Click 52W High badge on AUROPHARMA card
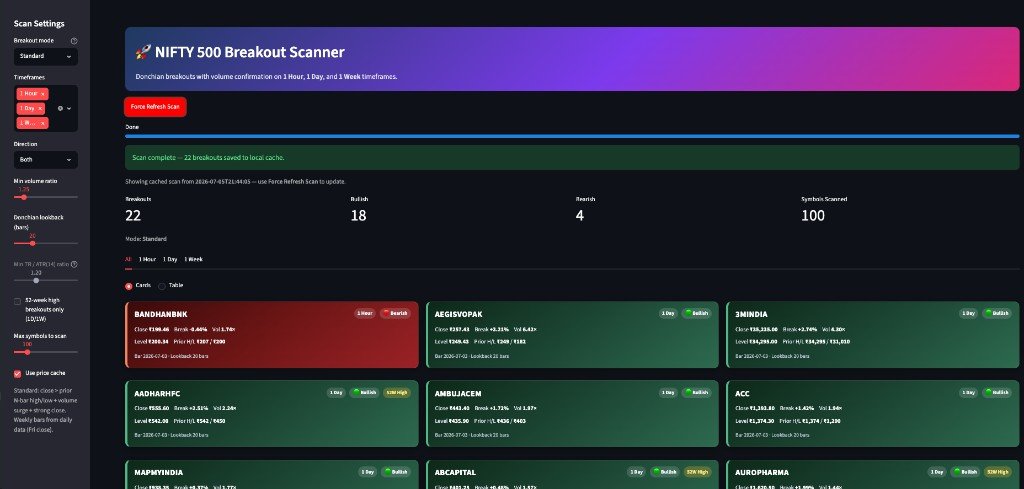Screen dimensions: 1024x489 pyautogui.click(x=998, y=472)
